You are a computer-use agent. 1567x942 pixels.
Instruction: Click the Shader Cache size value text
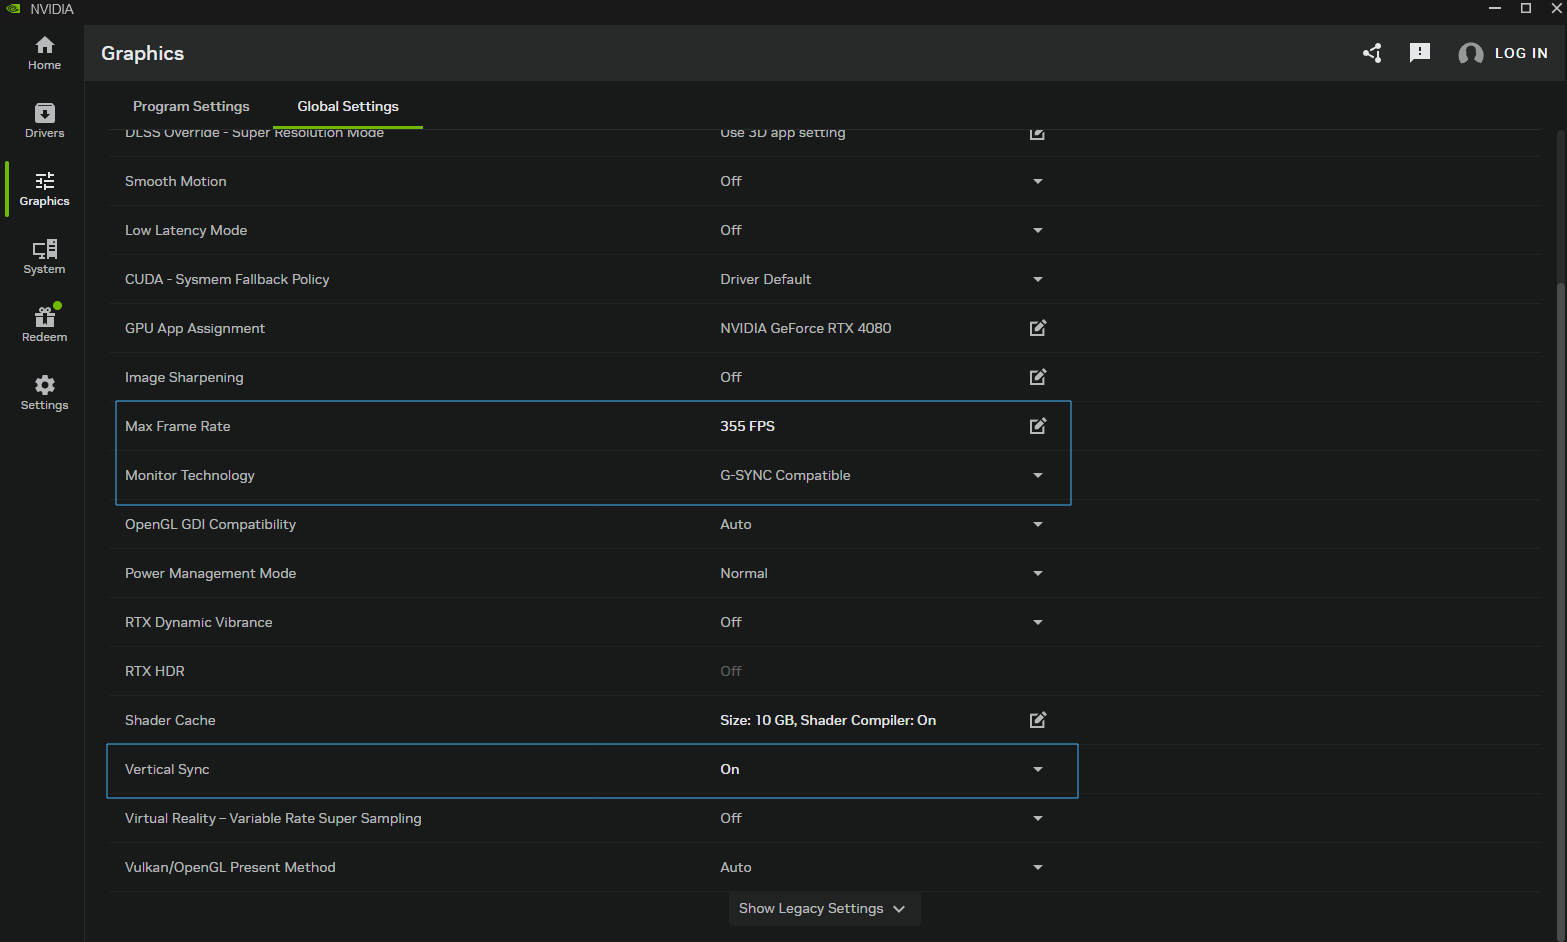click(828, 720)
